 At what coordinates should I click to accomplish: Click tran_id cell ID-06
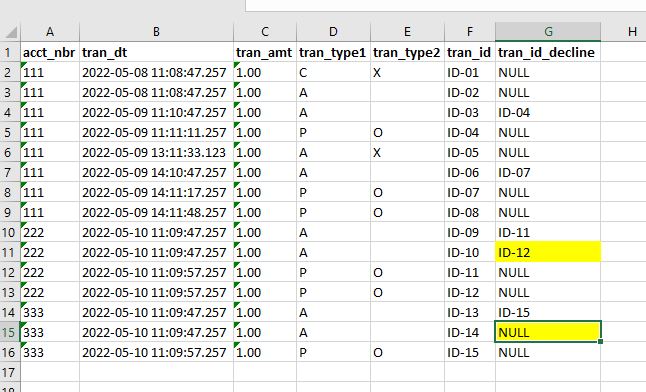(470, 172)
